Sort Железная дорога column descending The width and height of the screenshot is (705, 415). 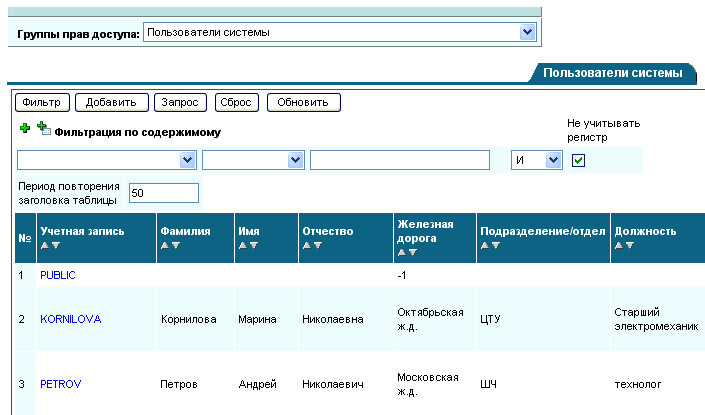pos(413,253)
